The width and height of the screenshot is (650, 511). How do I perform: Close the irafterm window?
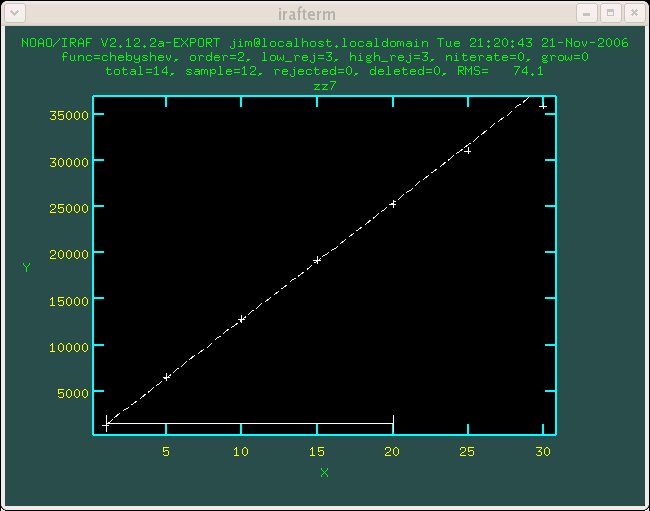tap(631, 13)
